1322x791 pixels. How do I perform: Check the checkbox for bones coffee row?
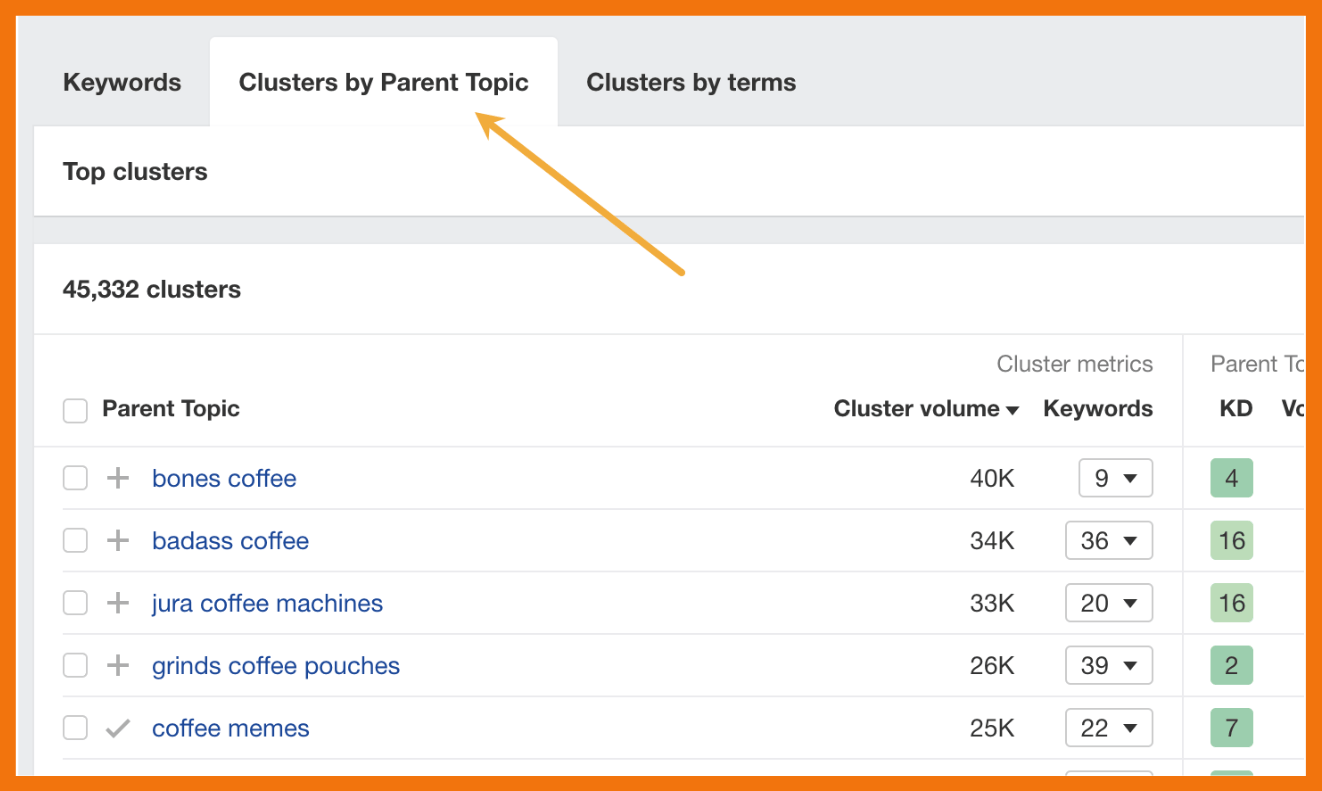coord(75,478)
